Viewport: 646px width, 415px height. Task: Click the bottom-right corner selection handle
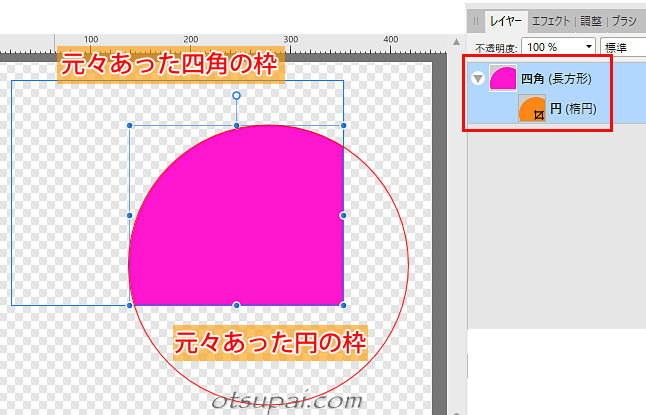(x=343, y=304)
